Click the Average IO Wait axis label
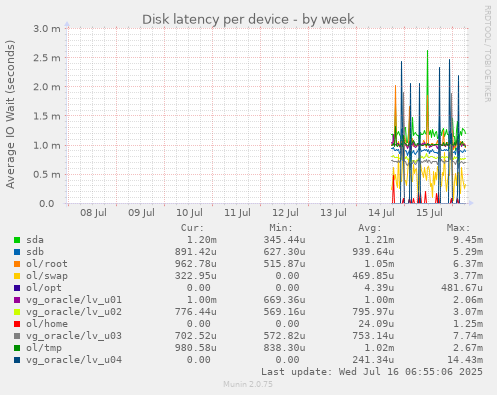Image resolution: width=497 pixels, height=395 pixels. [x=10, y=115]
